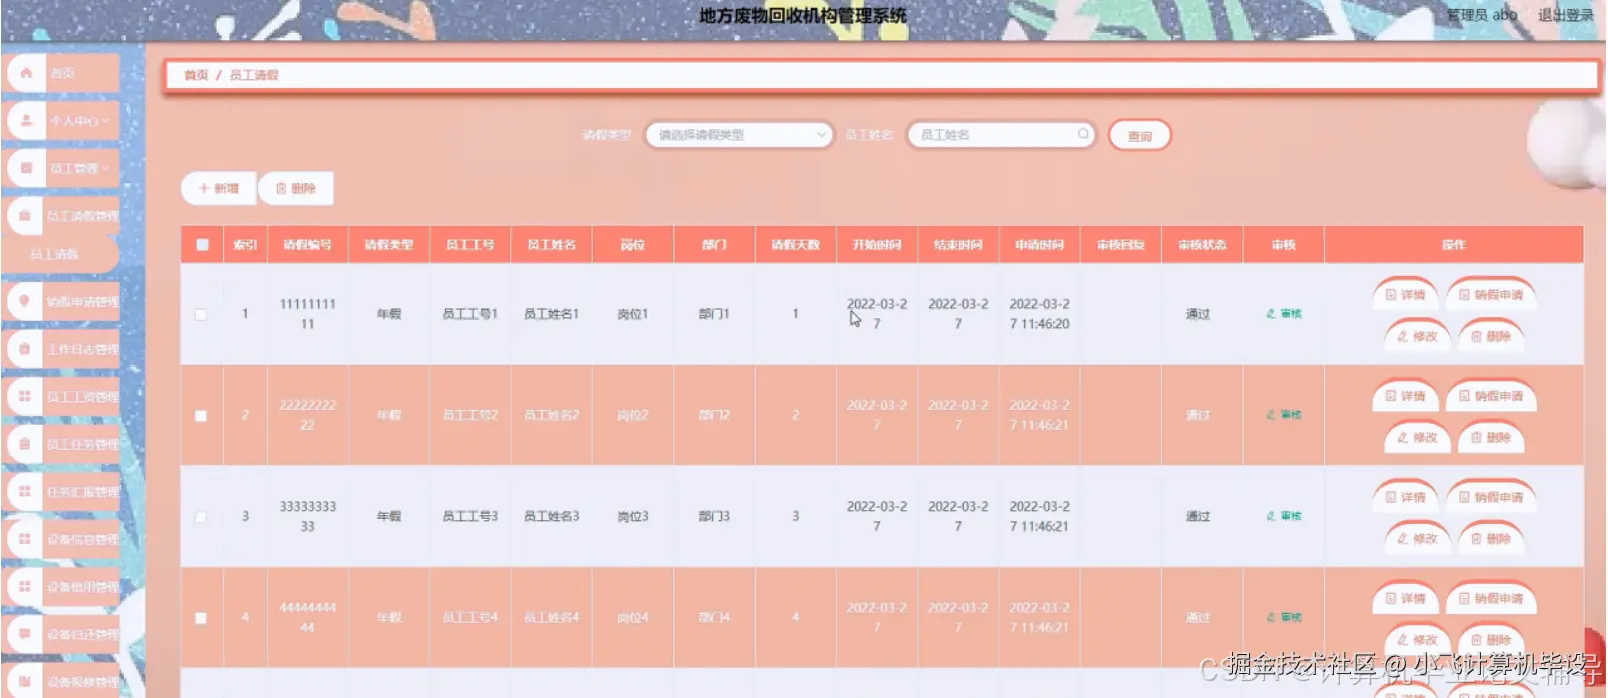Open the 请假类型 dropdown selector

pyautogui.click(x=739, y=134)
